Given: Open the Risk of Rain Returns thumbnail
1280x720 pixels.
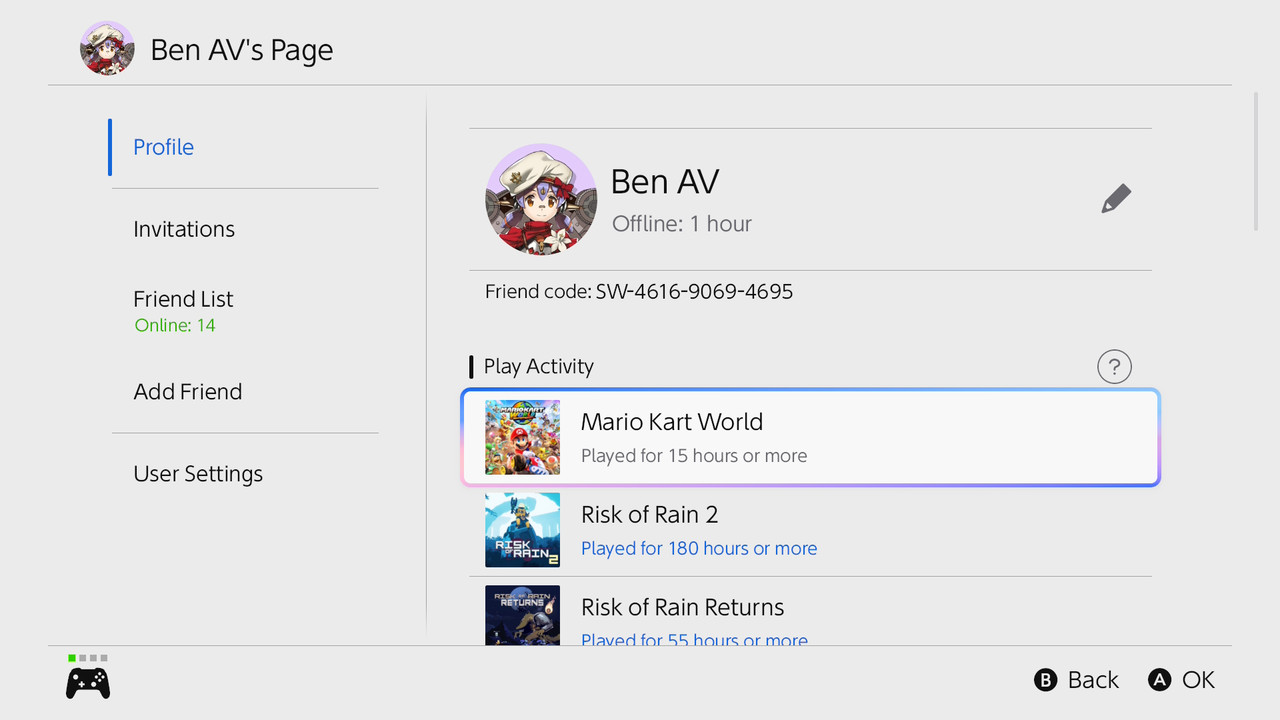Looking at the screenshot, I should 522,614.
